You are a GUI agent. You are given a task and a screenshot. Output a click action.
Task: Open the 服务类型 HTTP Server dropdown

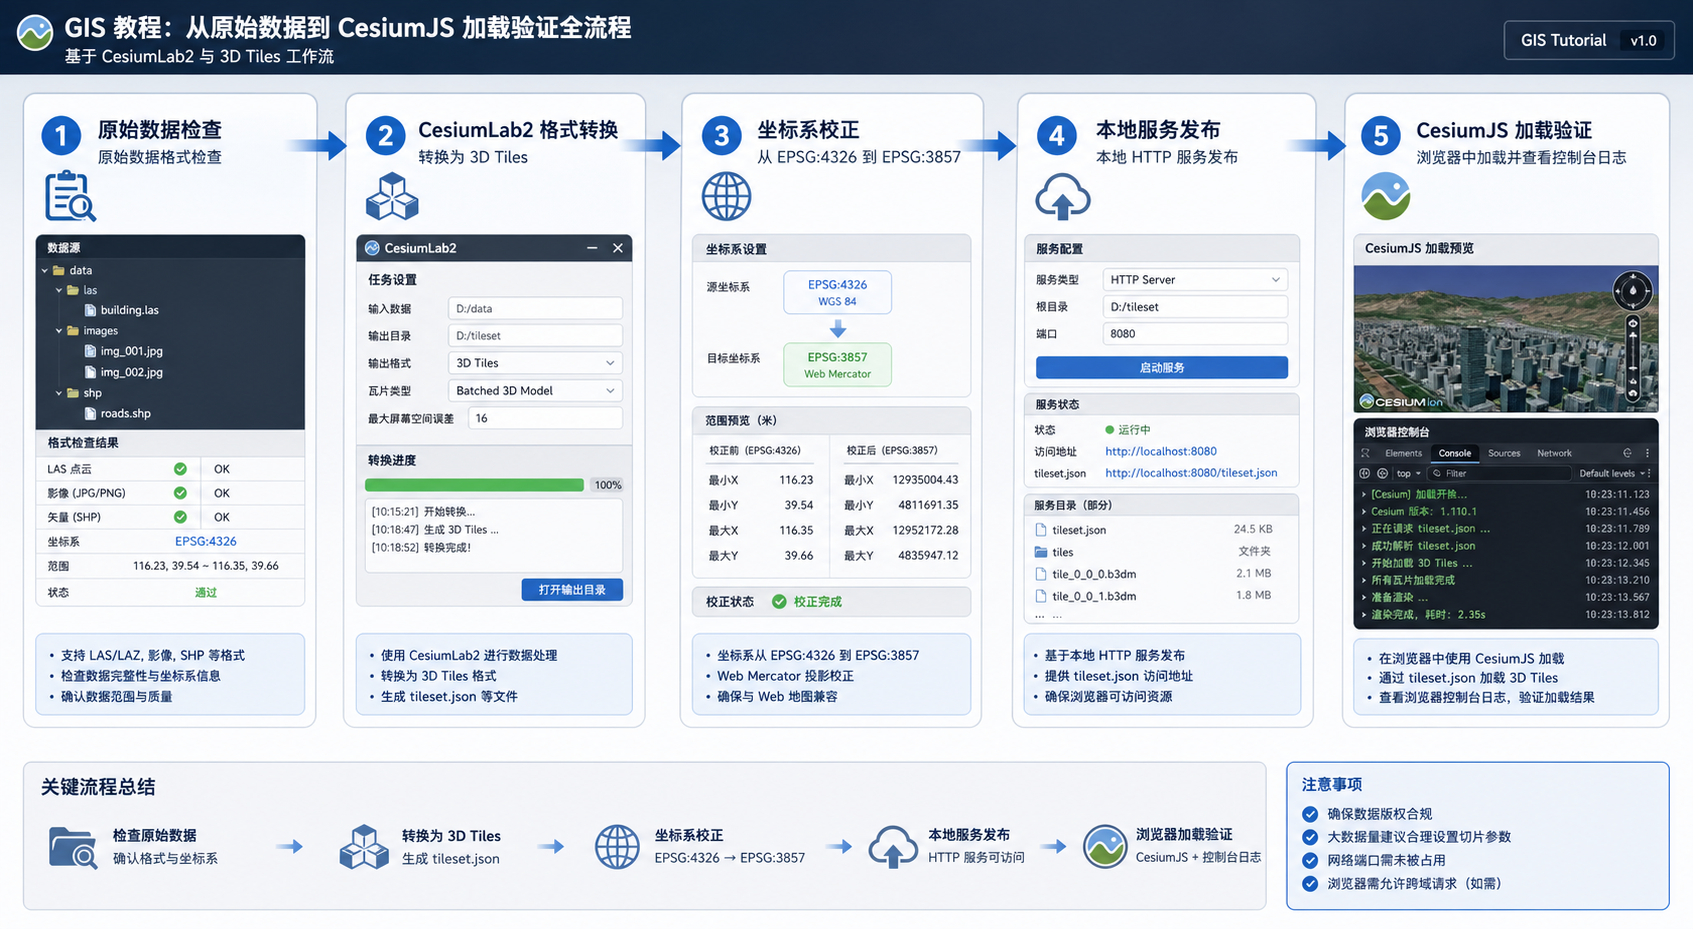click(x=1195, y=280)
